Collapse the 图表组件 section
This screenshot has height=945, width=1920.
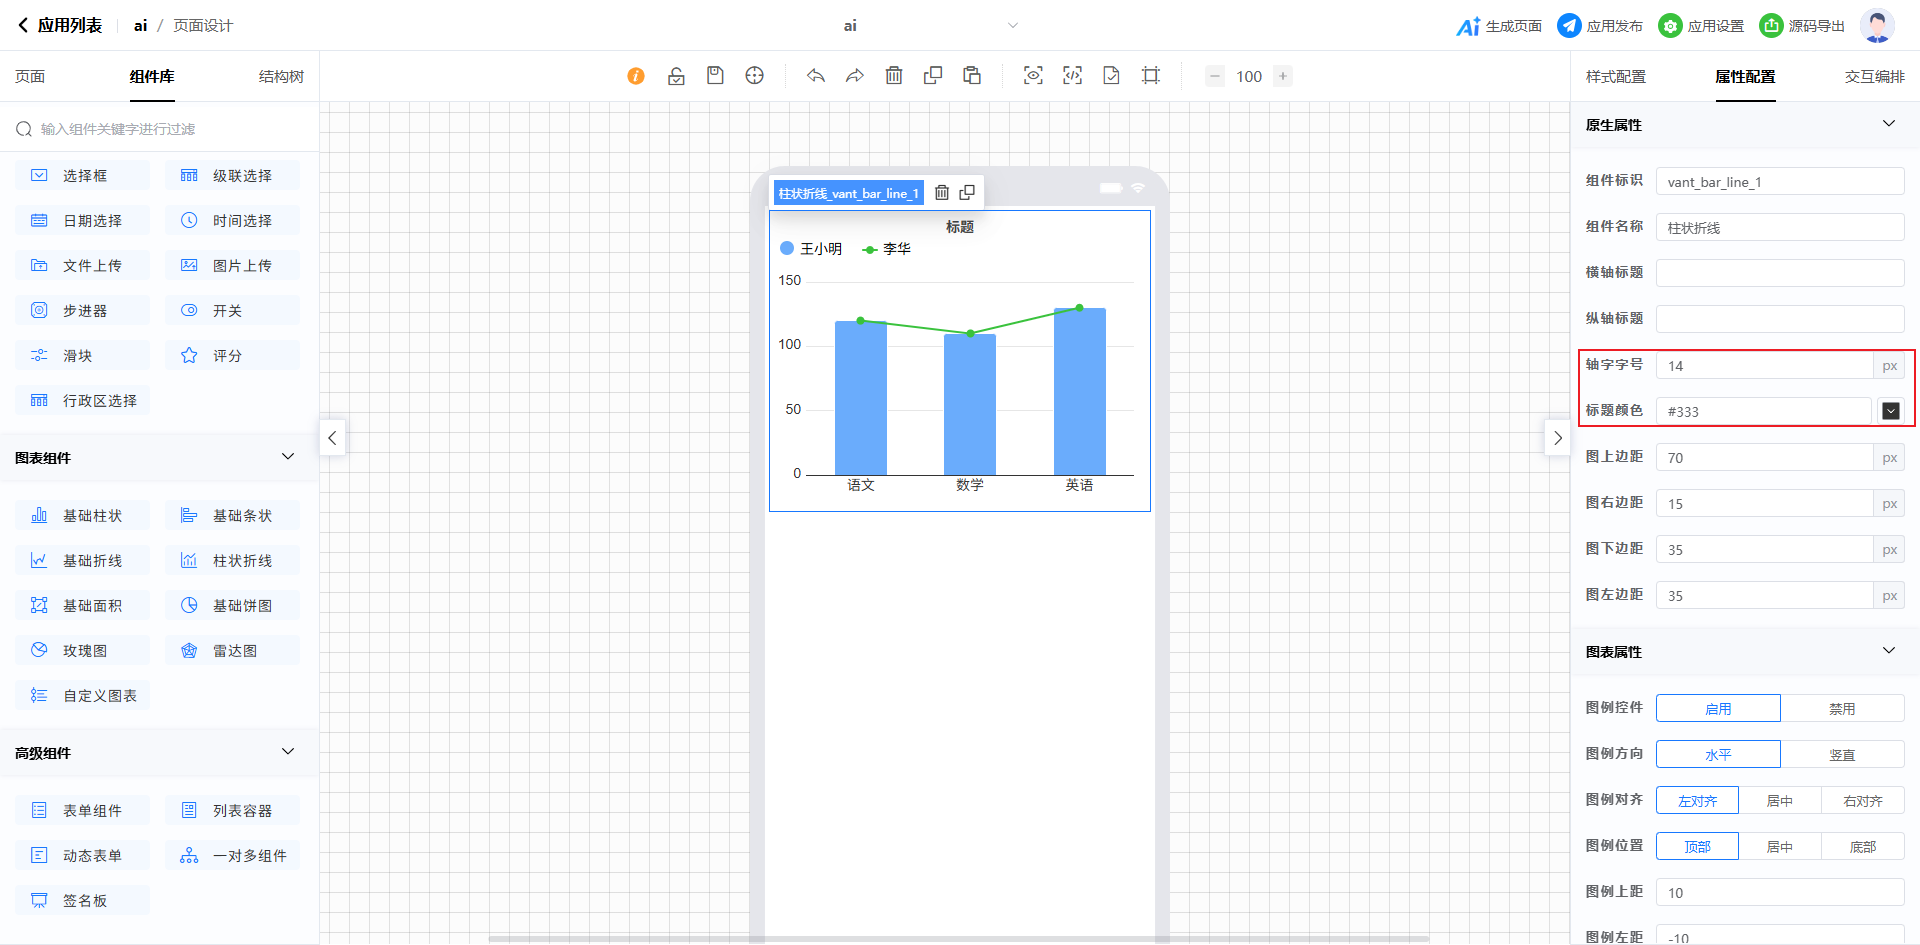click(288, 457)
